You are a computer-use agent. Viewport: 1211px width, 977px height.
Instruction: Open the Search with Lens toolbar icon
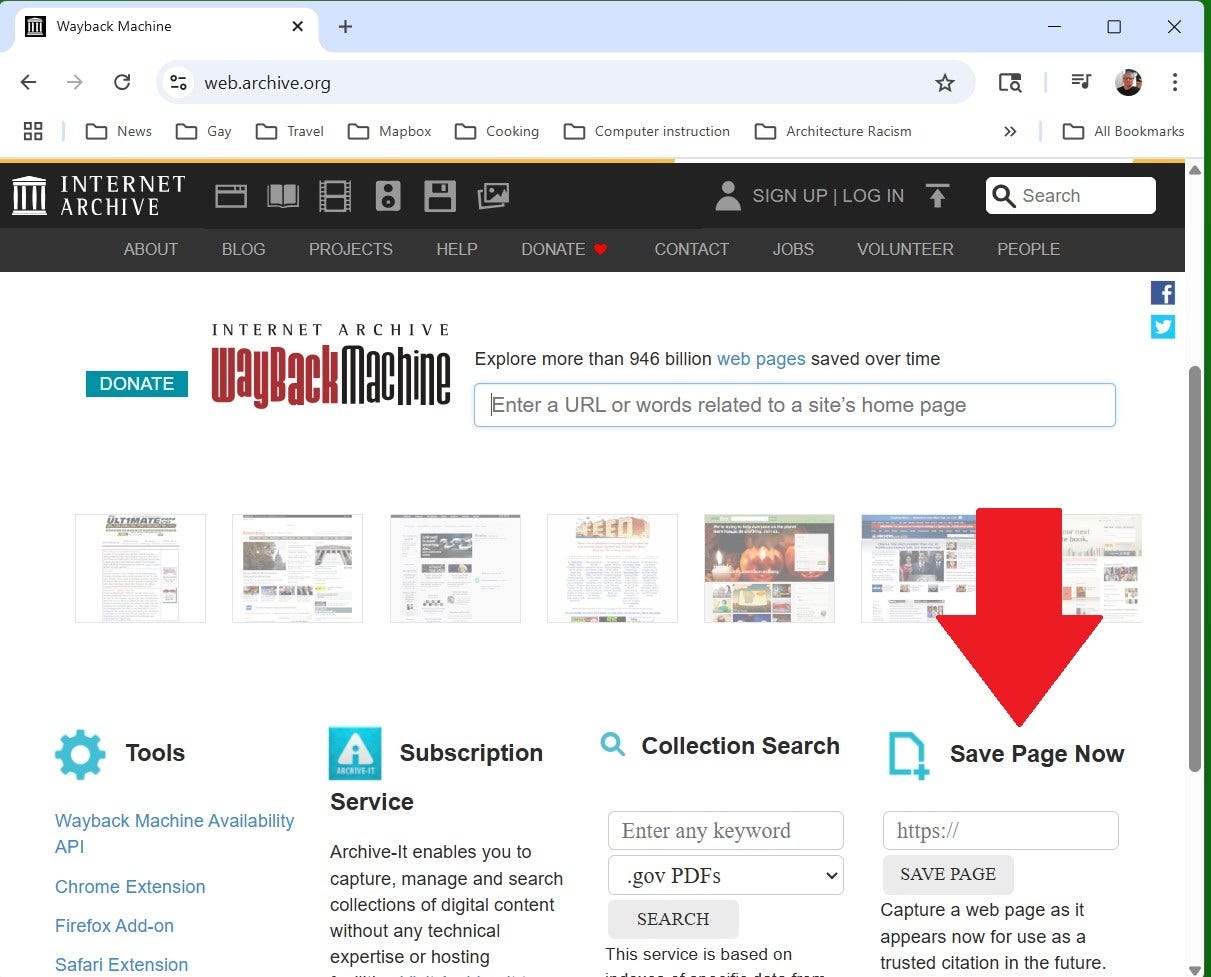pos(1010,83)
